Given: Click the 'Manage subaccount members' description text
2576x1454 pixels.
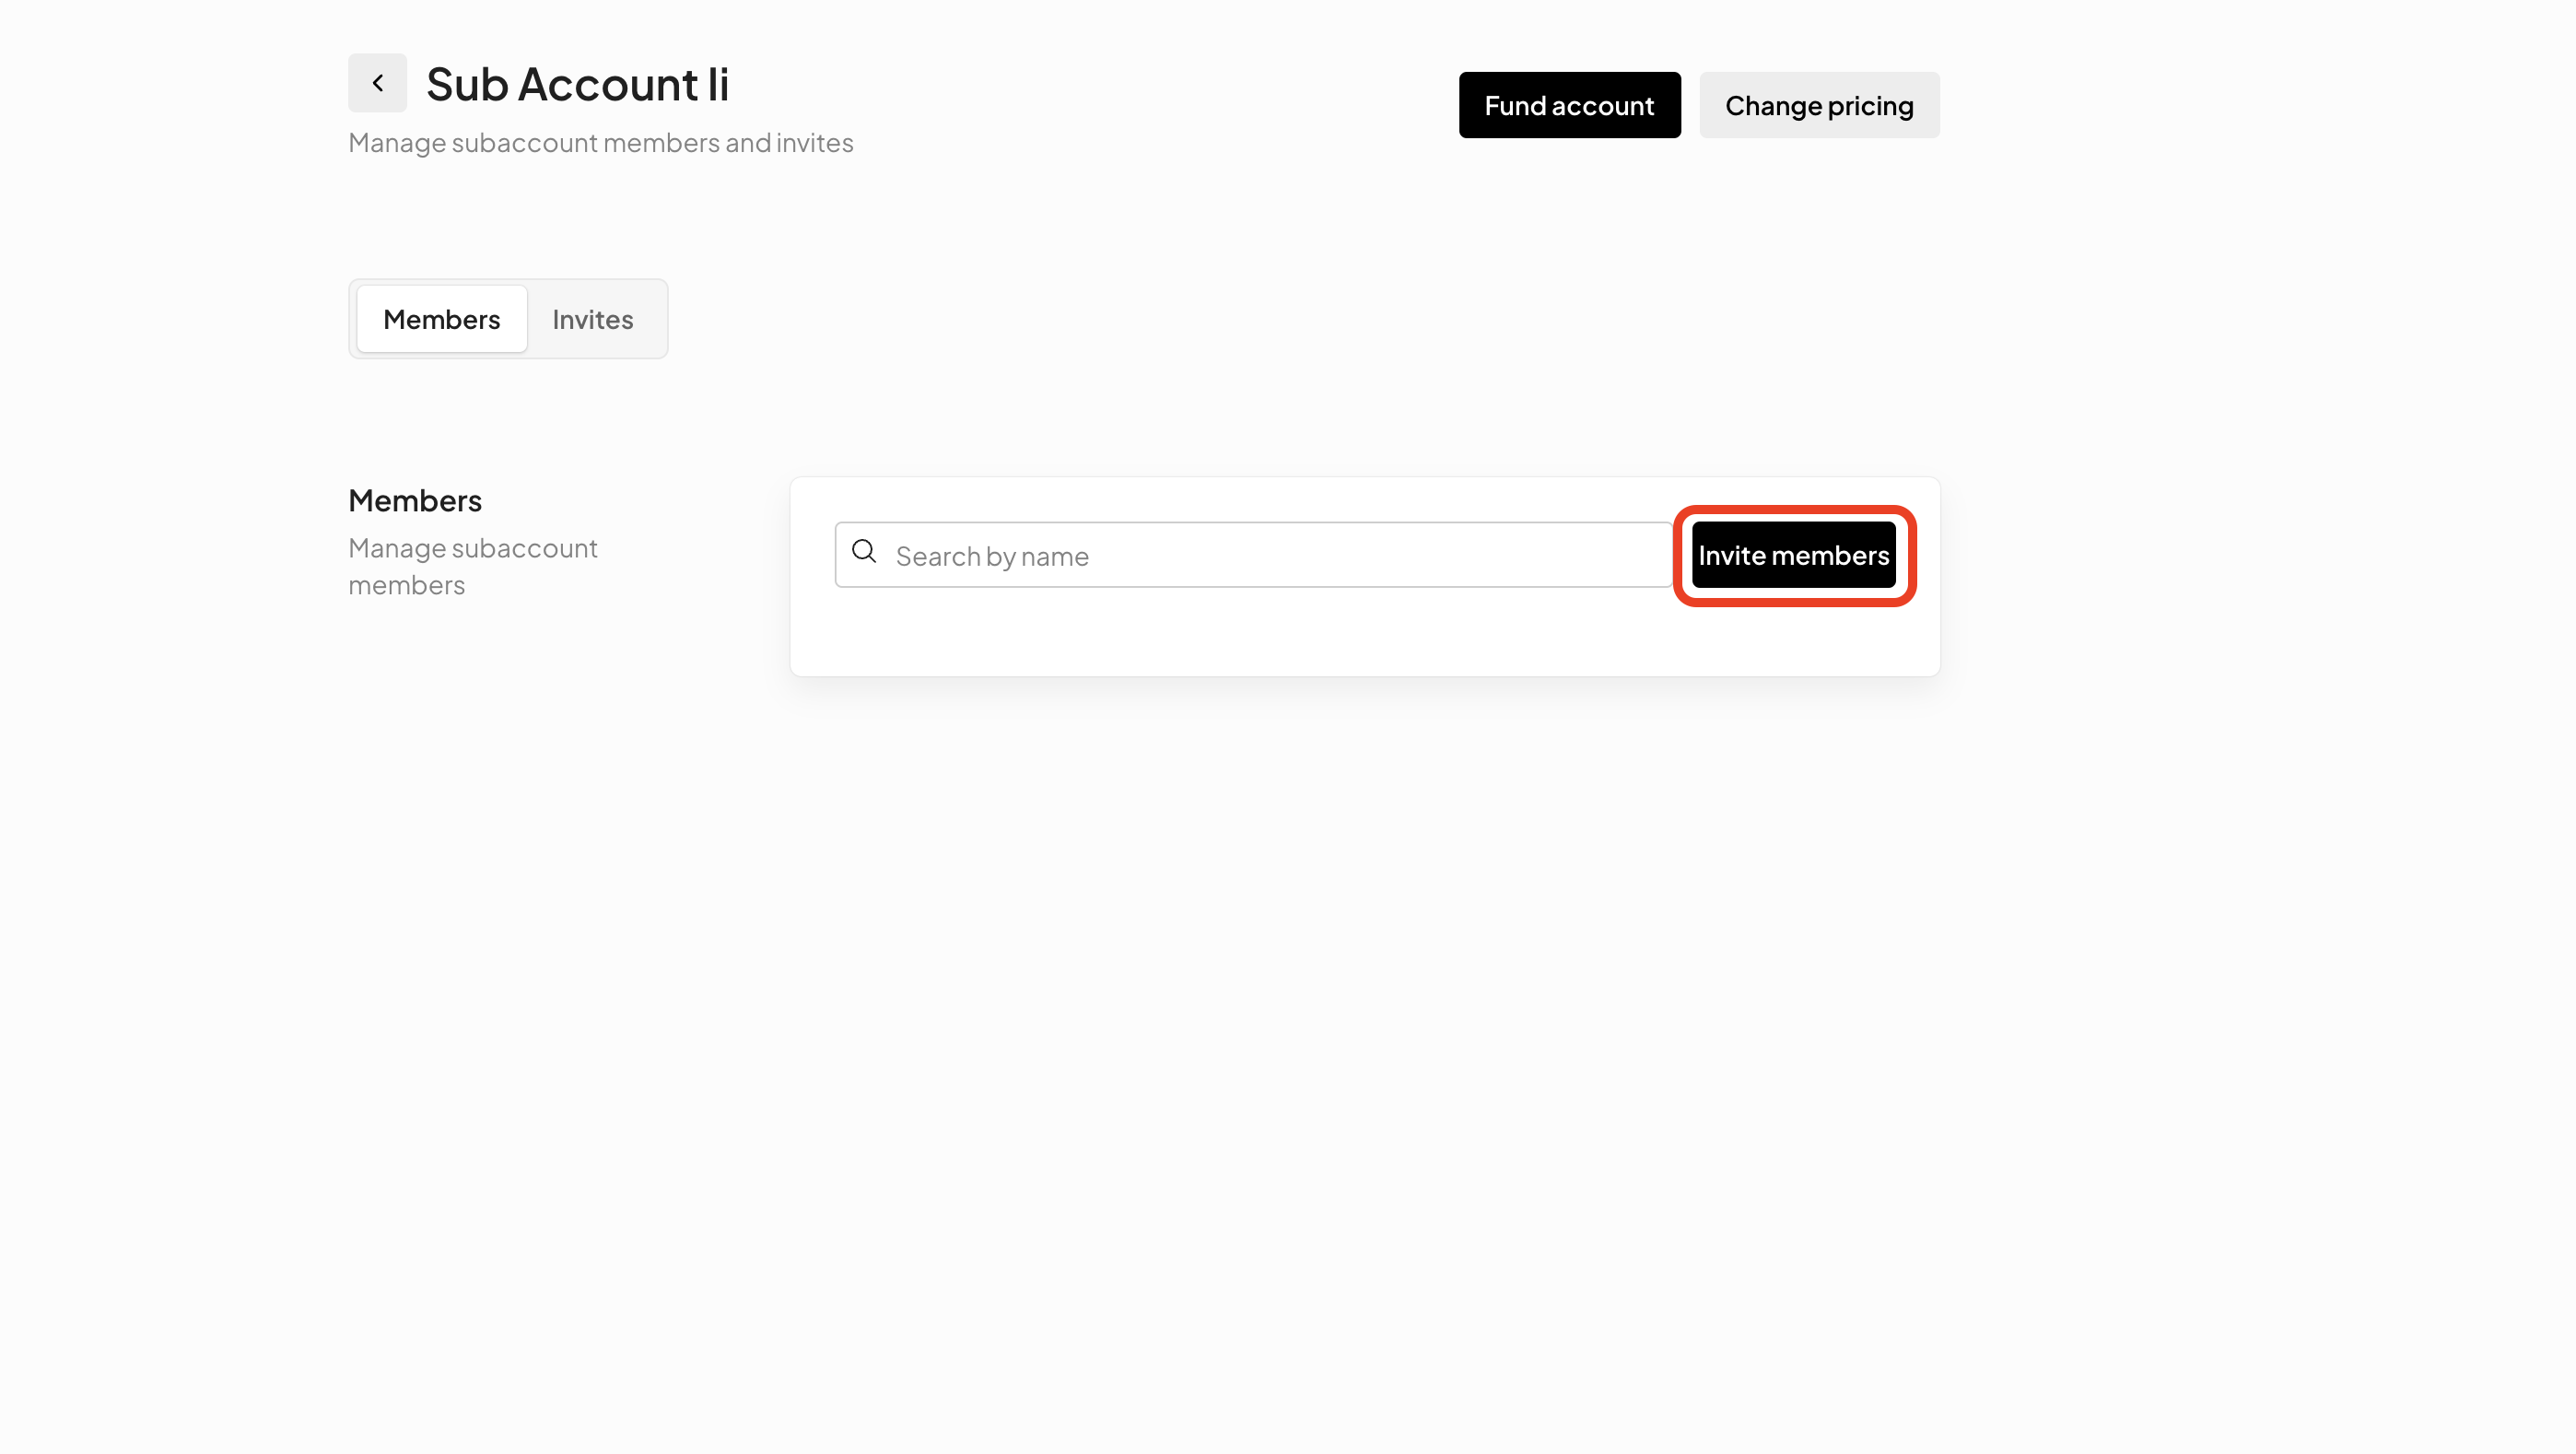Looking at the screenshot, I should 472,566.
